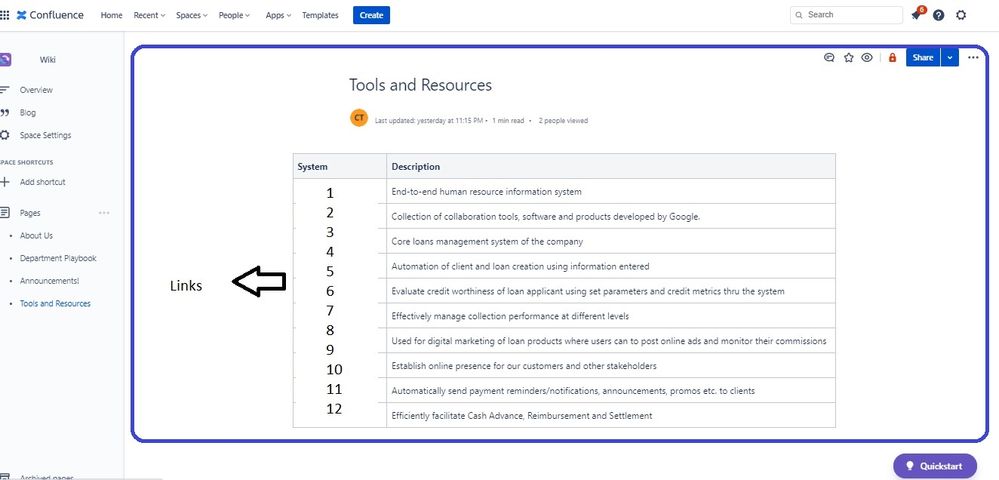Open Pages options ellipsis in sidebar
Image resolution: width=999 pixels, height=480 pixels.
tap(104, 213)
